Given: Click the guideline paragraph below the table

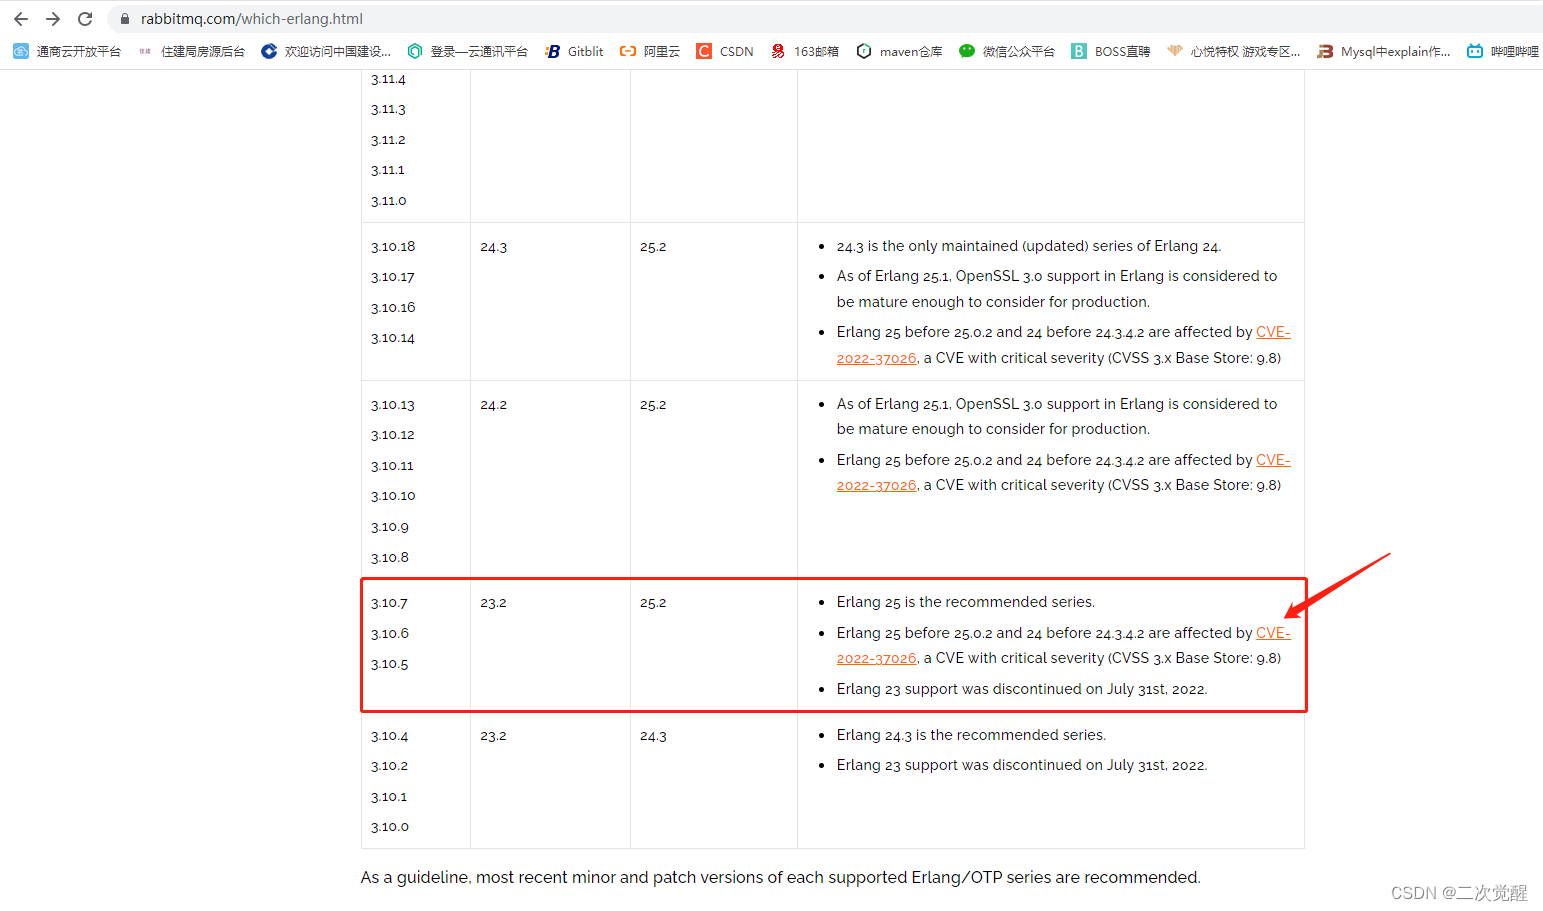Looking at the screenshot, I should 780,877.
